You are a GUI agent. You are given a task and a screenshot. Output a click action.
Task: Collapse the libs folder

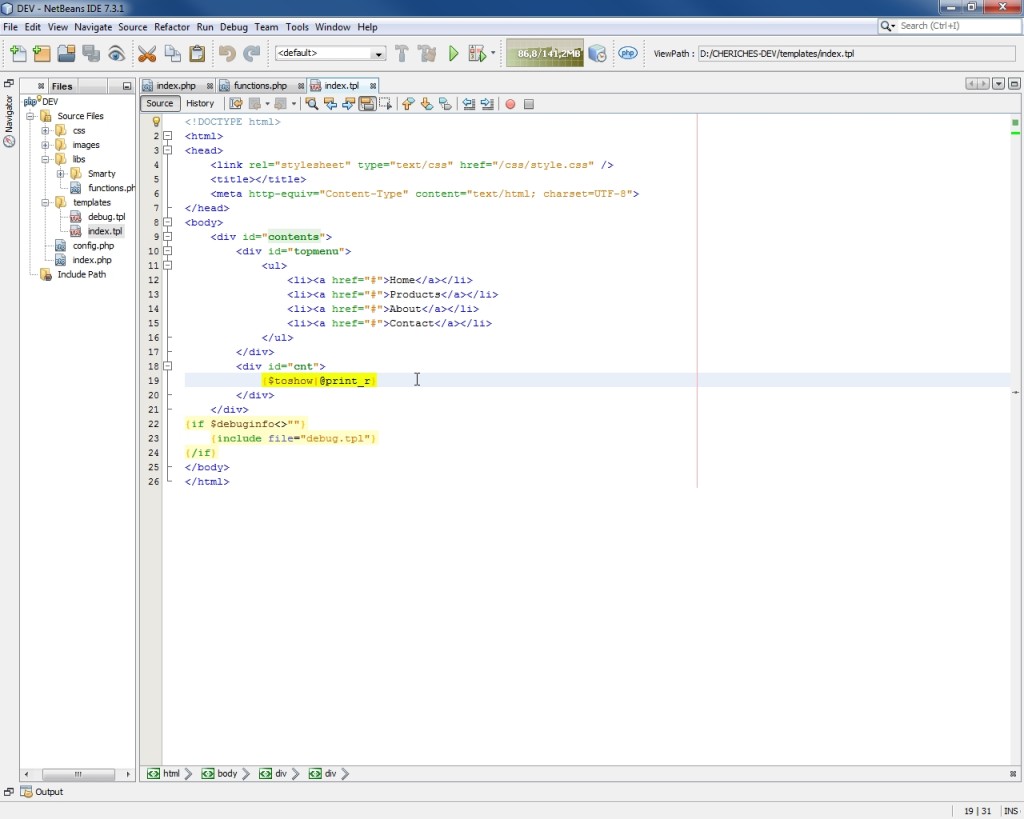[45, 159]
